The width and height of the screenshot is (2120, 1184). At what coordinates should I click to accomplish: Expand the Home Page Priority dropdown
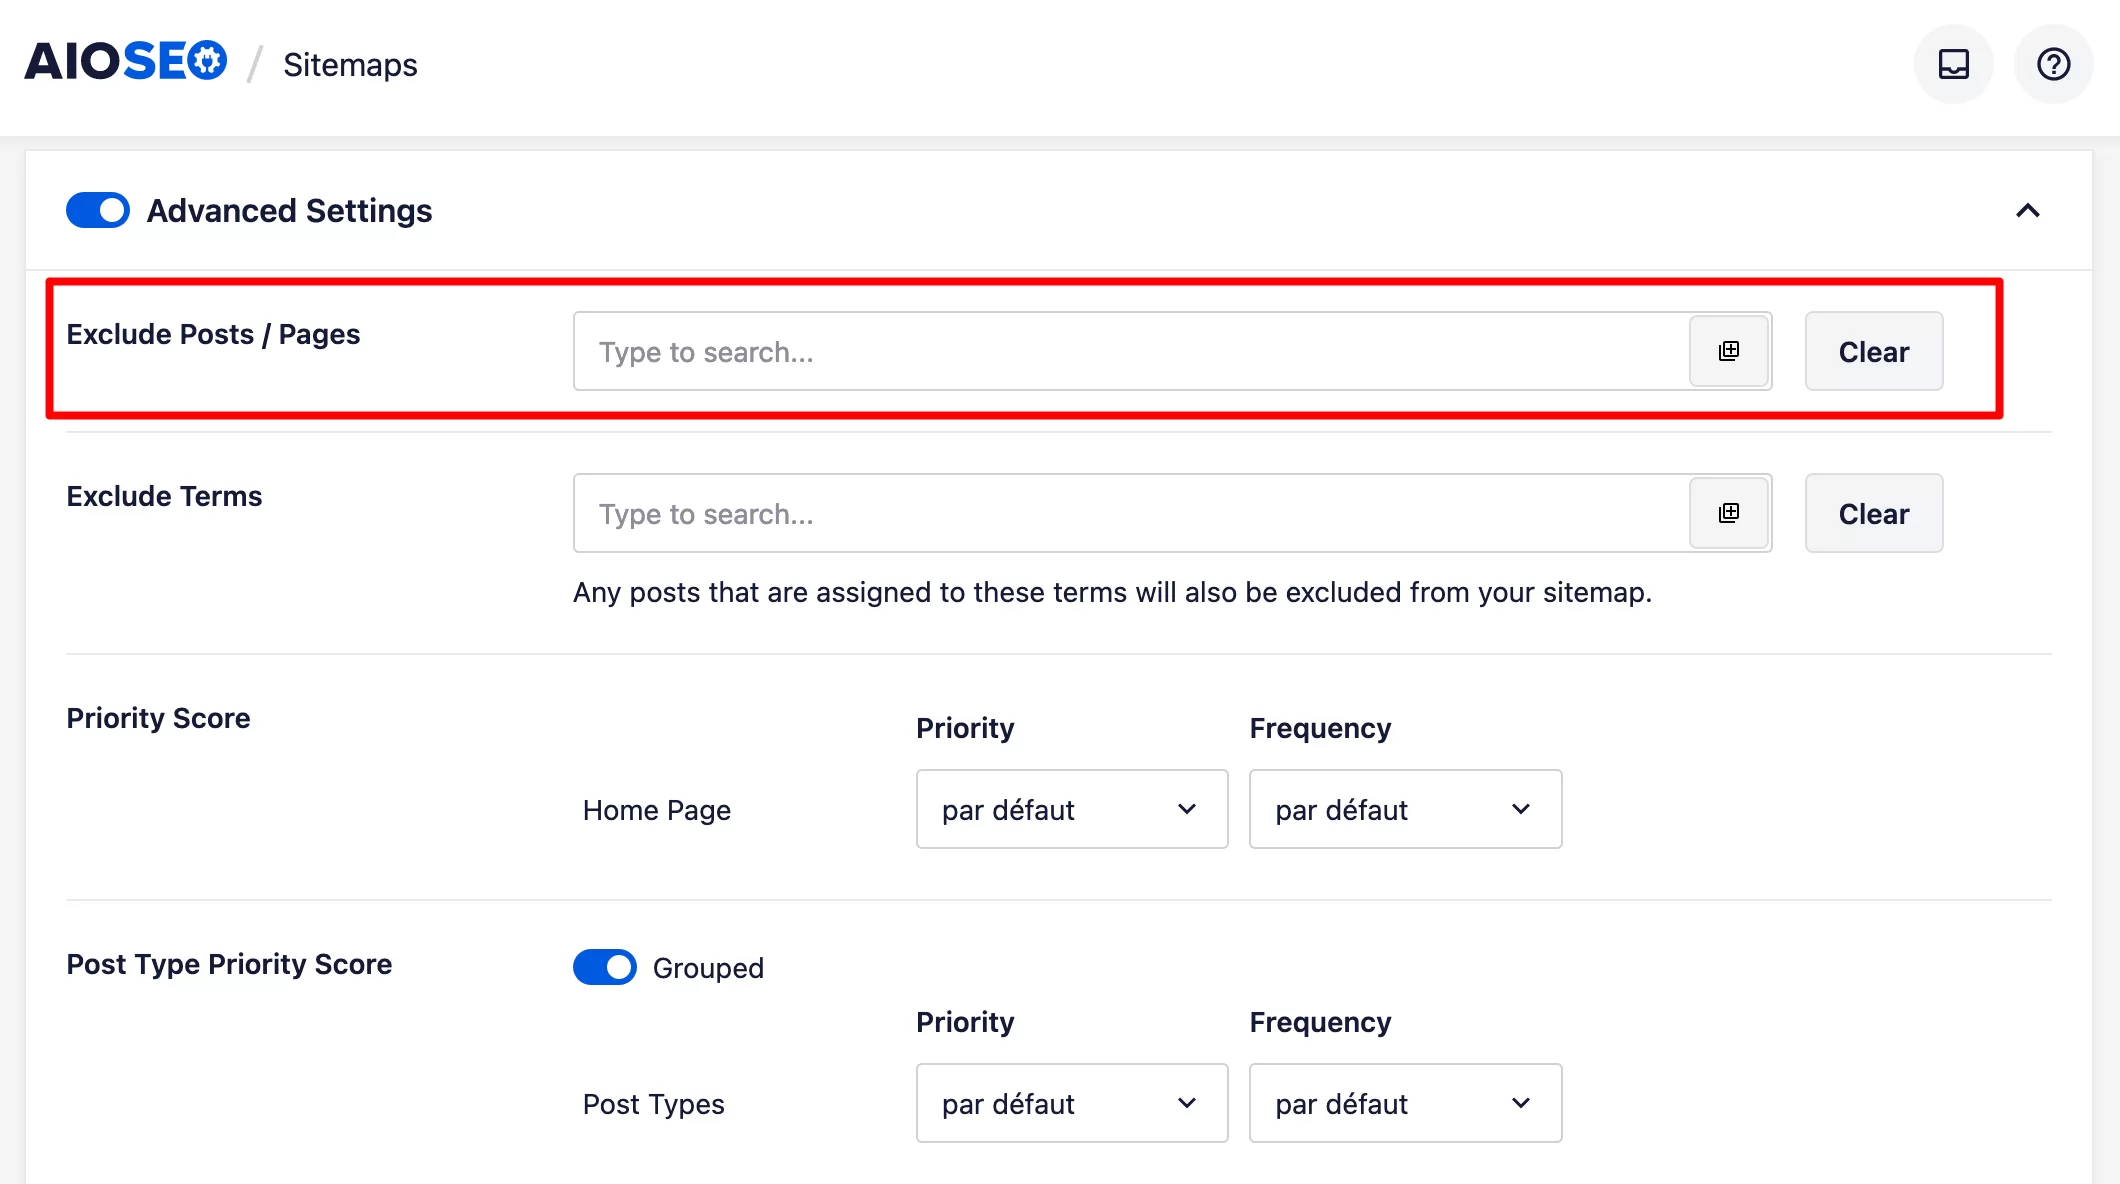(x=1070, y=808)
